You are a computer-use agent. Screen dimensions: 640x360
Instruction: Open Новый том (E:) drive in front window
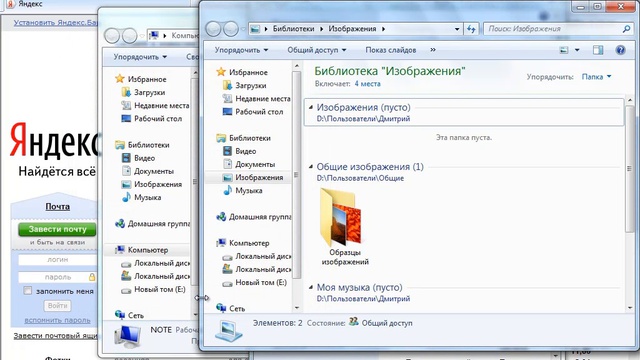(256, 282)
